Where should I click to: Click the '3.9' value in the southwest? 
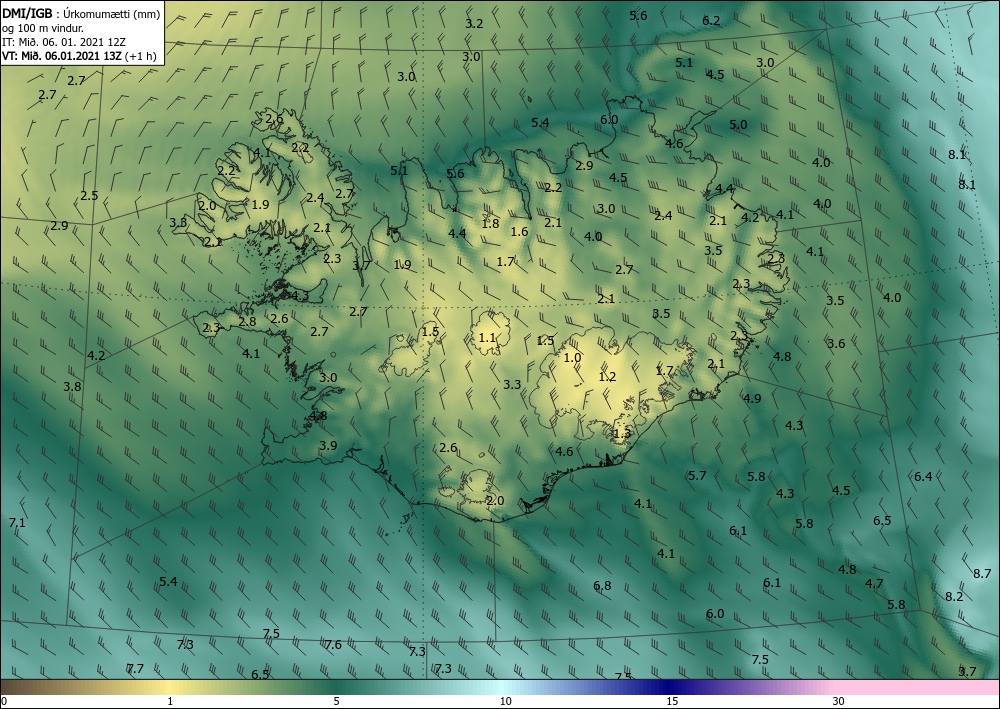[x=328, y=445]
